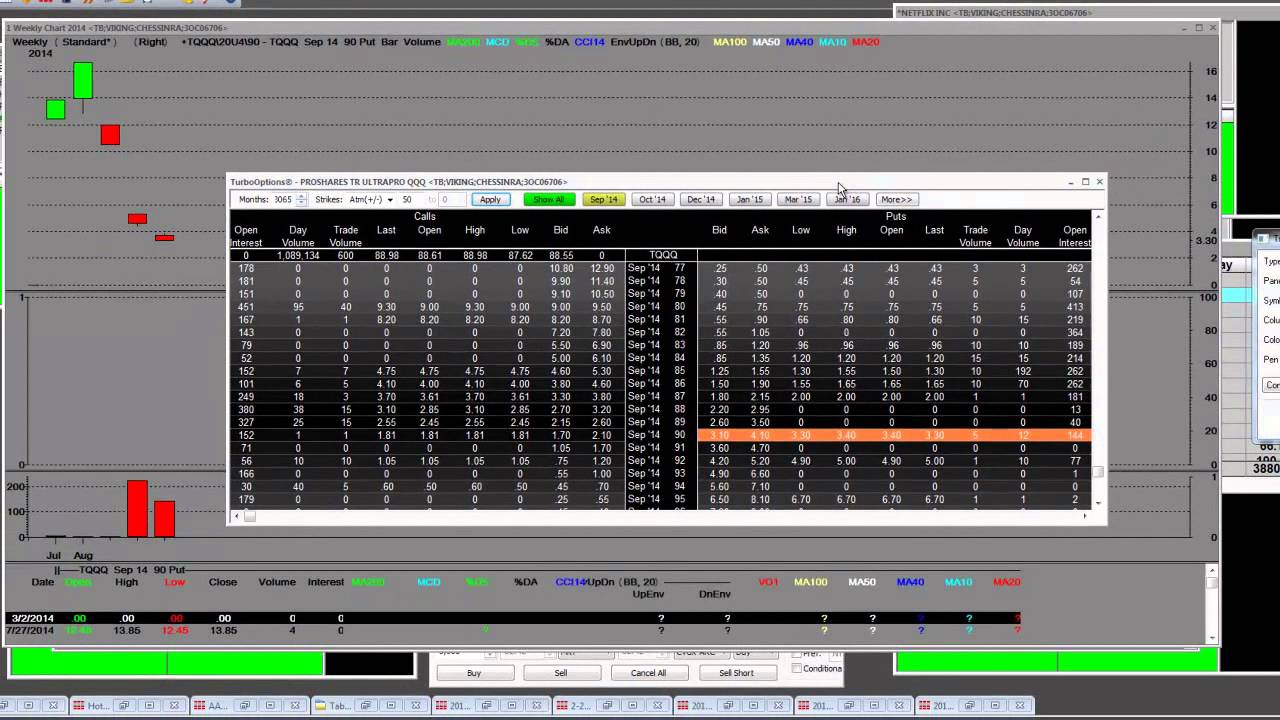Click the NETFLIX INC window title bar

pos(1085,13)
